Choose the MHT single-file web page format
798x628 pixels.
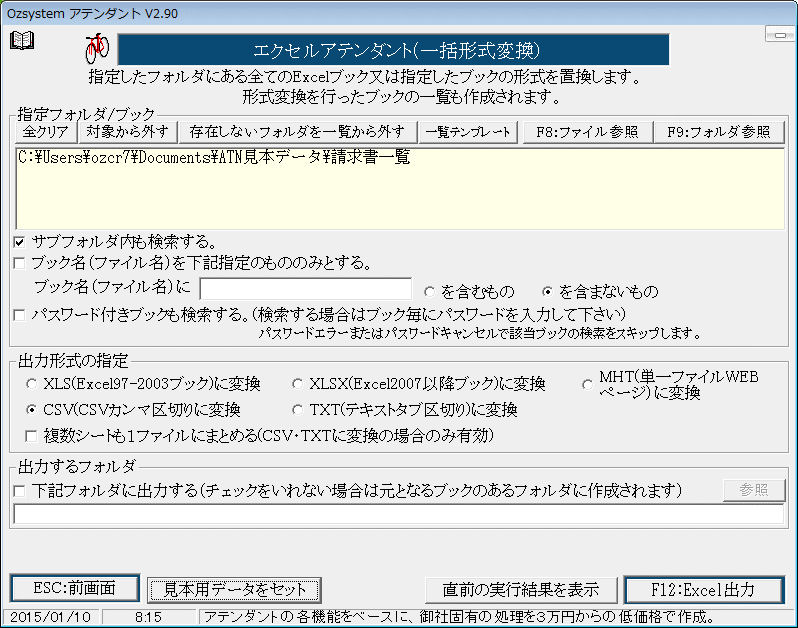(x=588, y=384)
